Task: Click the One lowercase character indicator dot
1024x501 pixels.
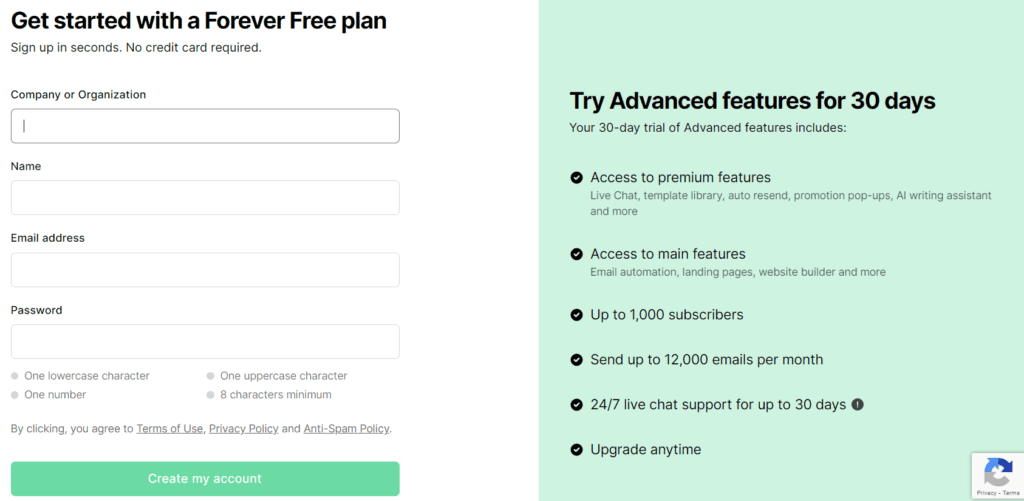Action: coord(15,377)
